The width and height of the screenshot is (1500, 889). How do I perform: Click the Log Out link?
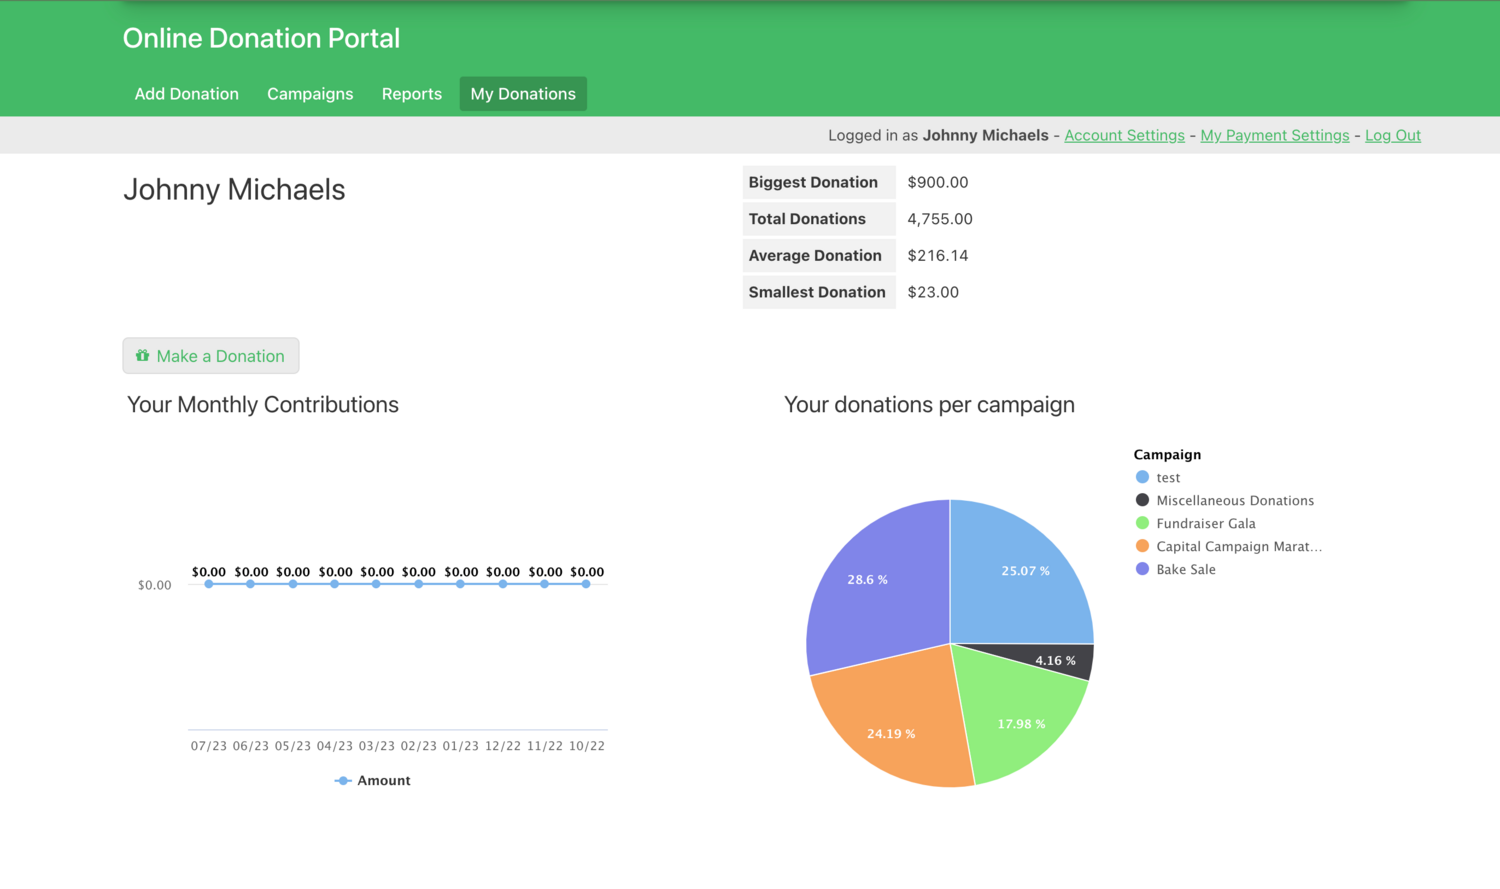tap(1392, 135)
